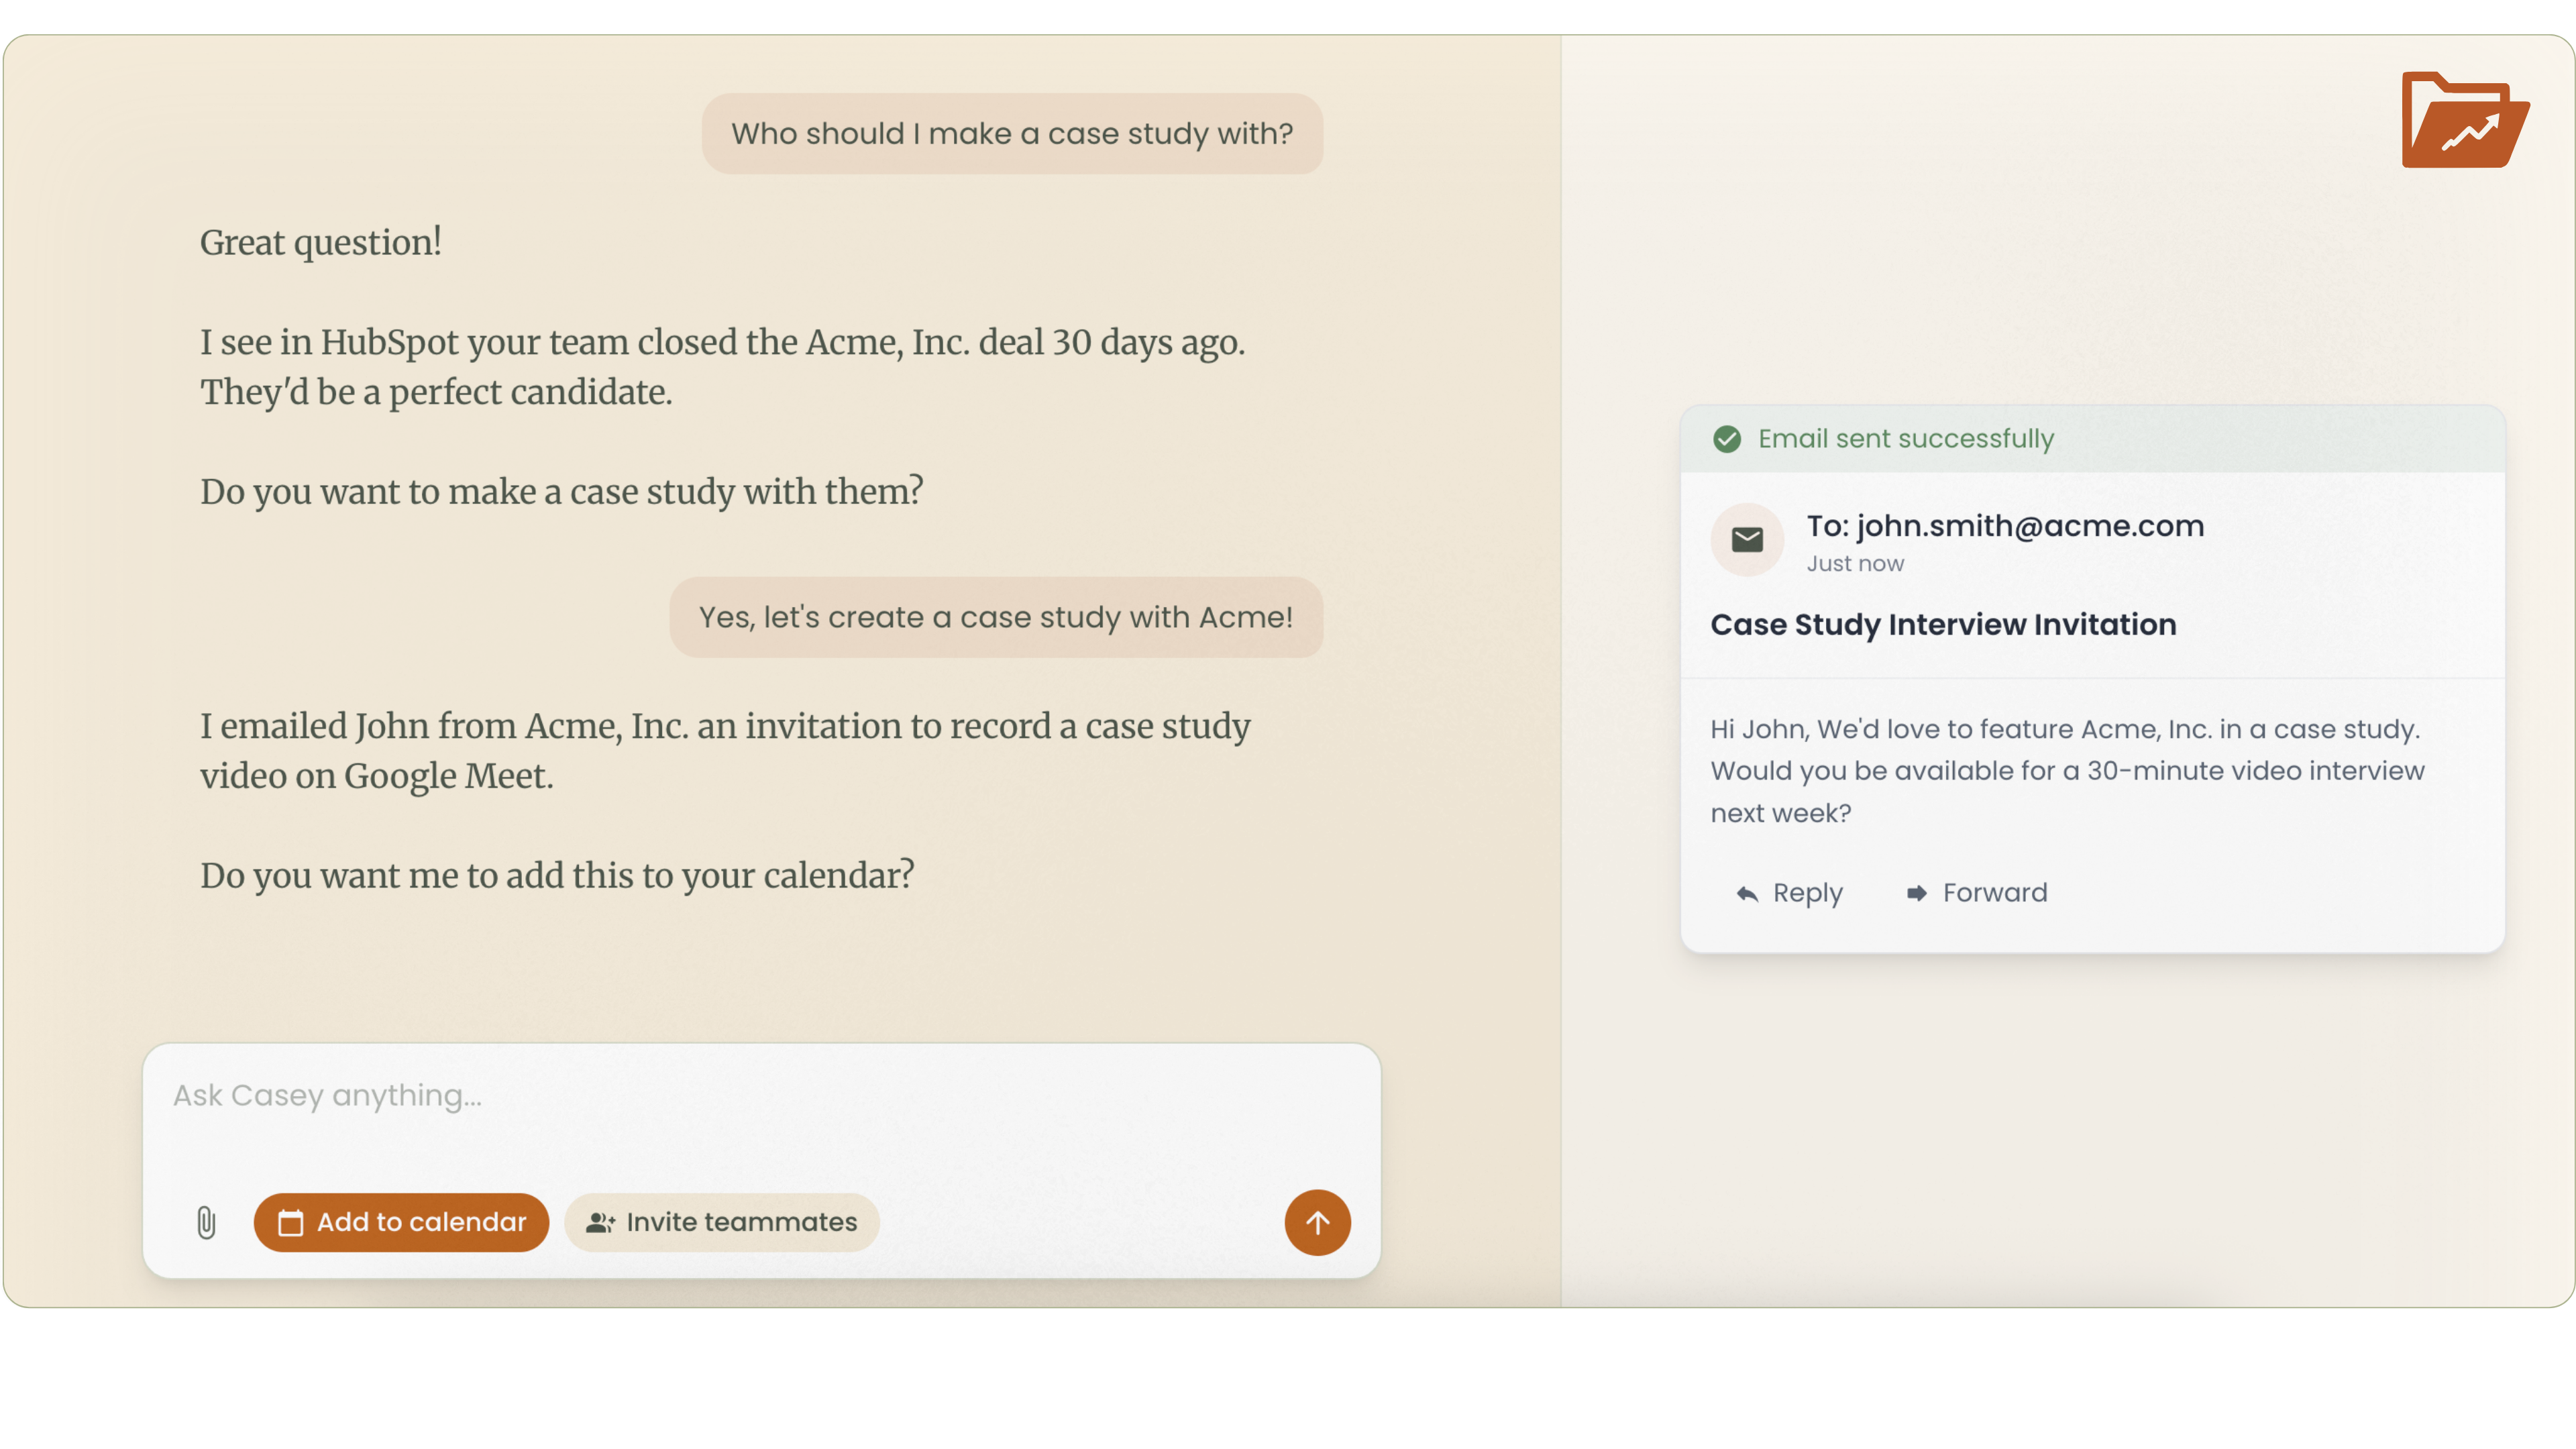The image size is (2576, 1449).
Task: Click the green success checkmark icon
Action: (x=1727, y=439)
